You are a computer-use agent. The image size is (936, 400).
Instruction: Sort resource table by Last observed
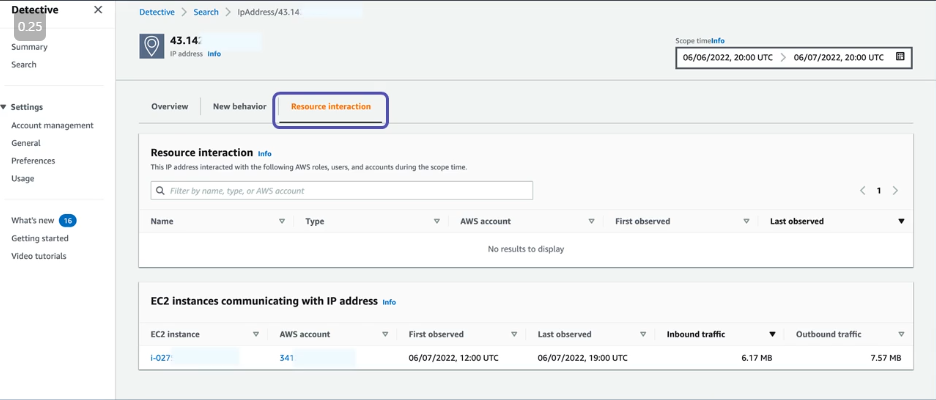click(x=901, y=221)
